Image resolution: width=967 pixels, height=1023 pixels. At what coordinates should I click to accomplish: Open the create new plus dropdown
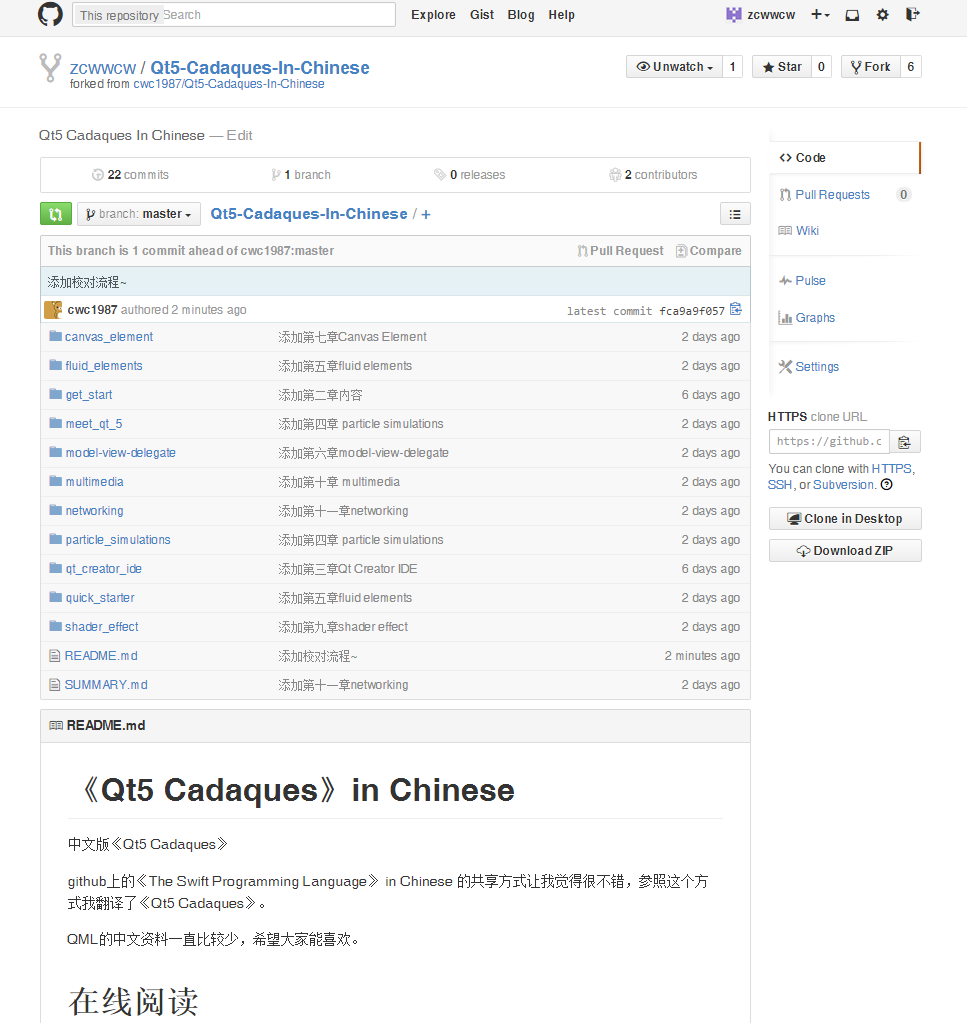point(820,15)
